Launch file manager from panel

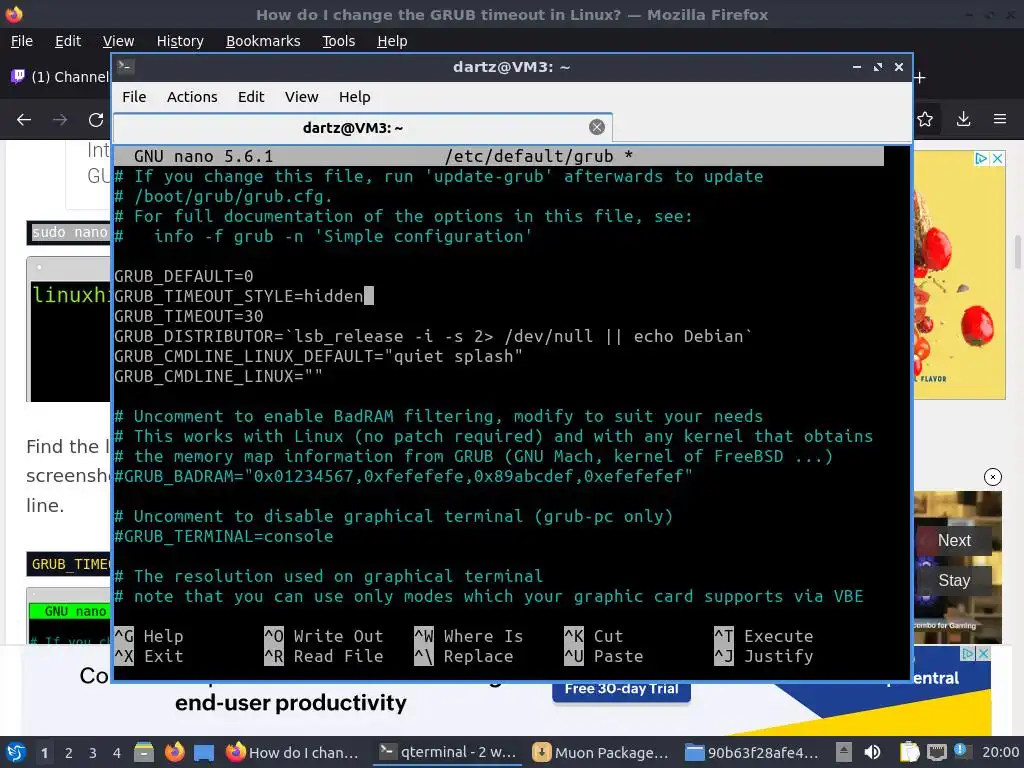click(144, 752)
